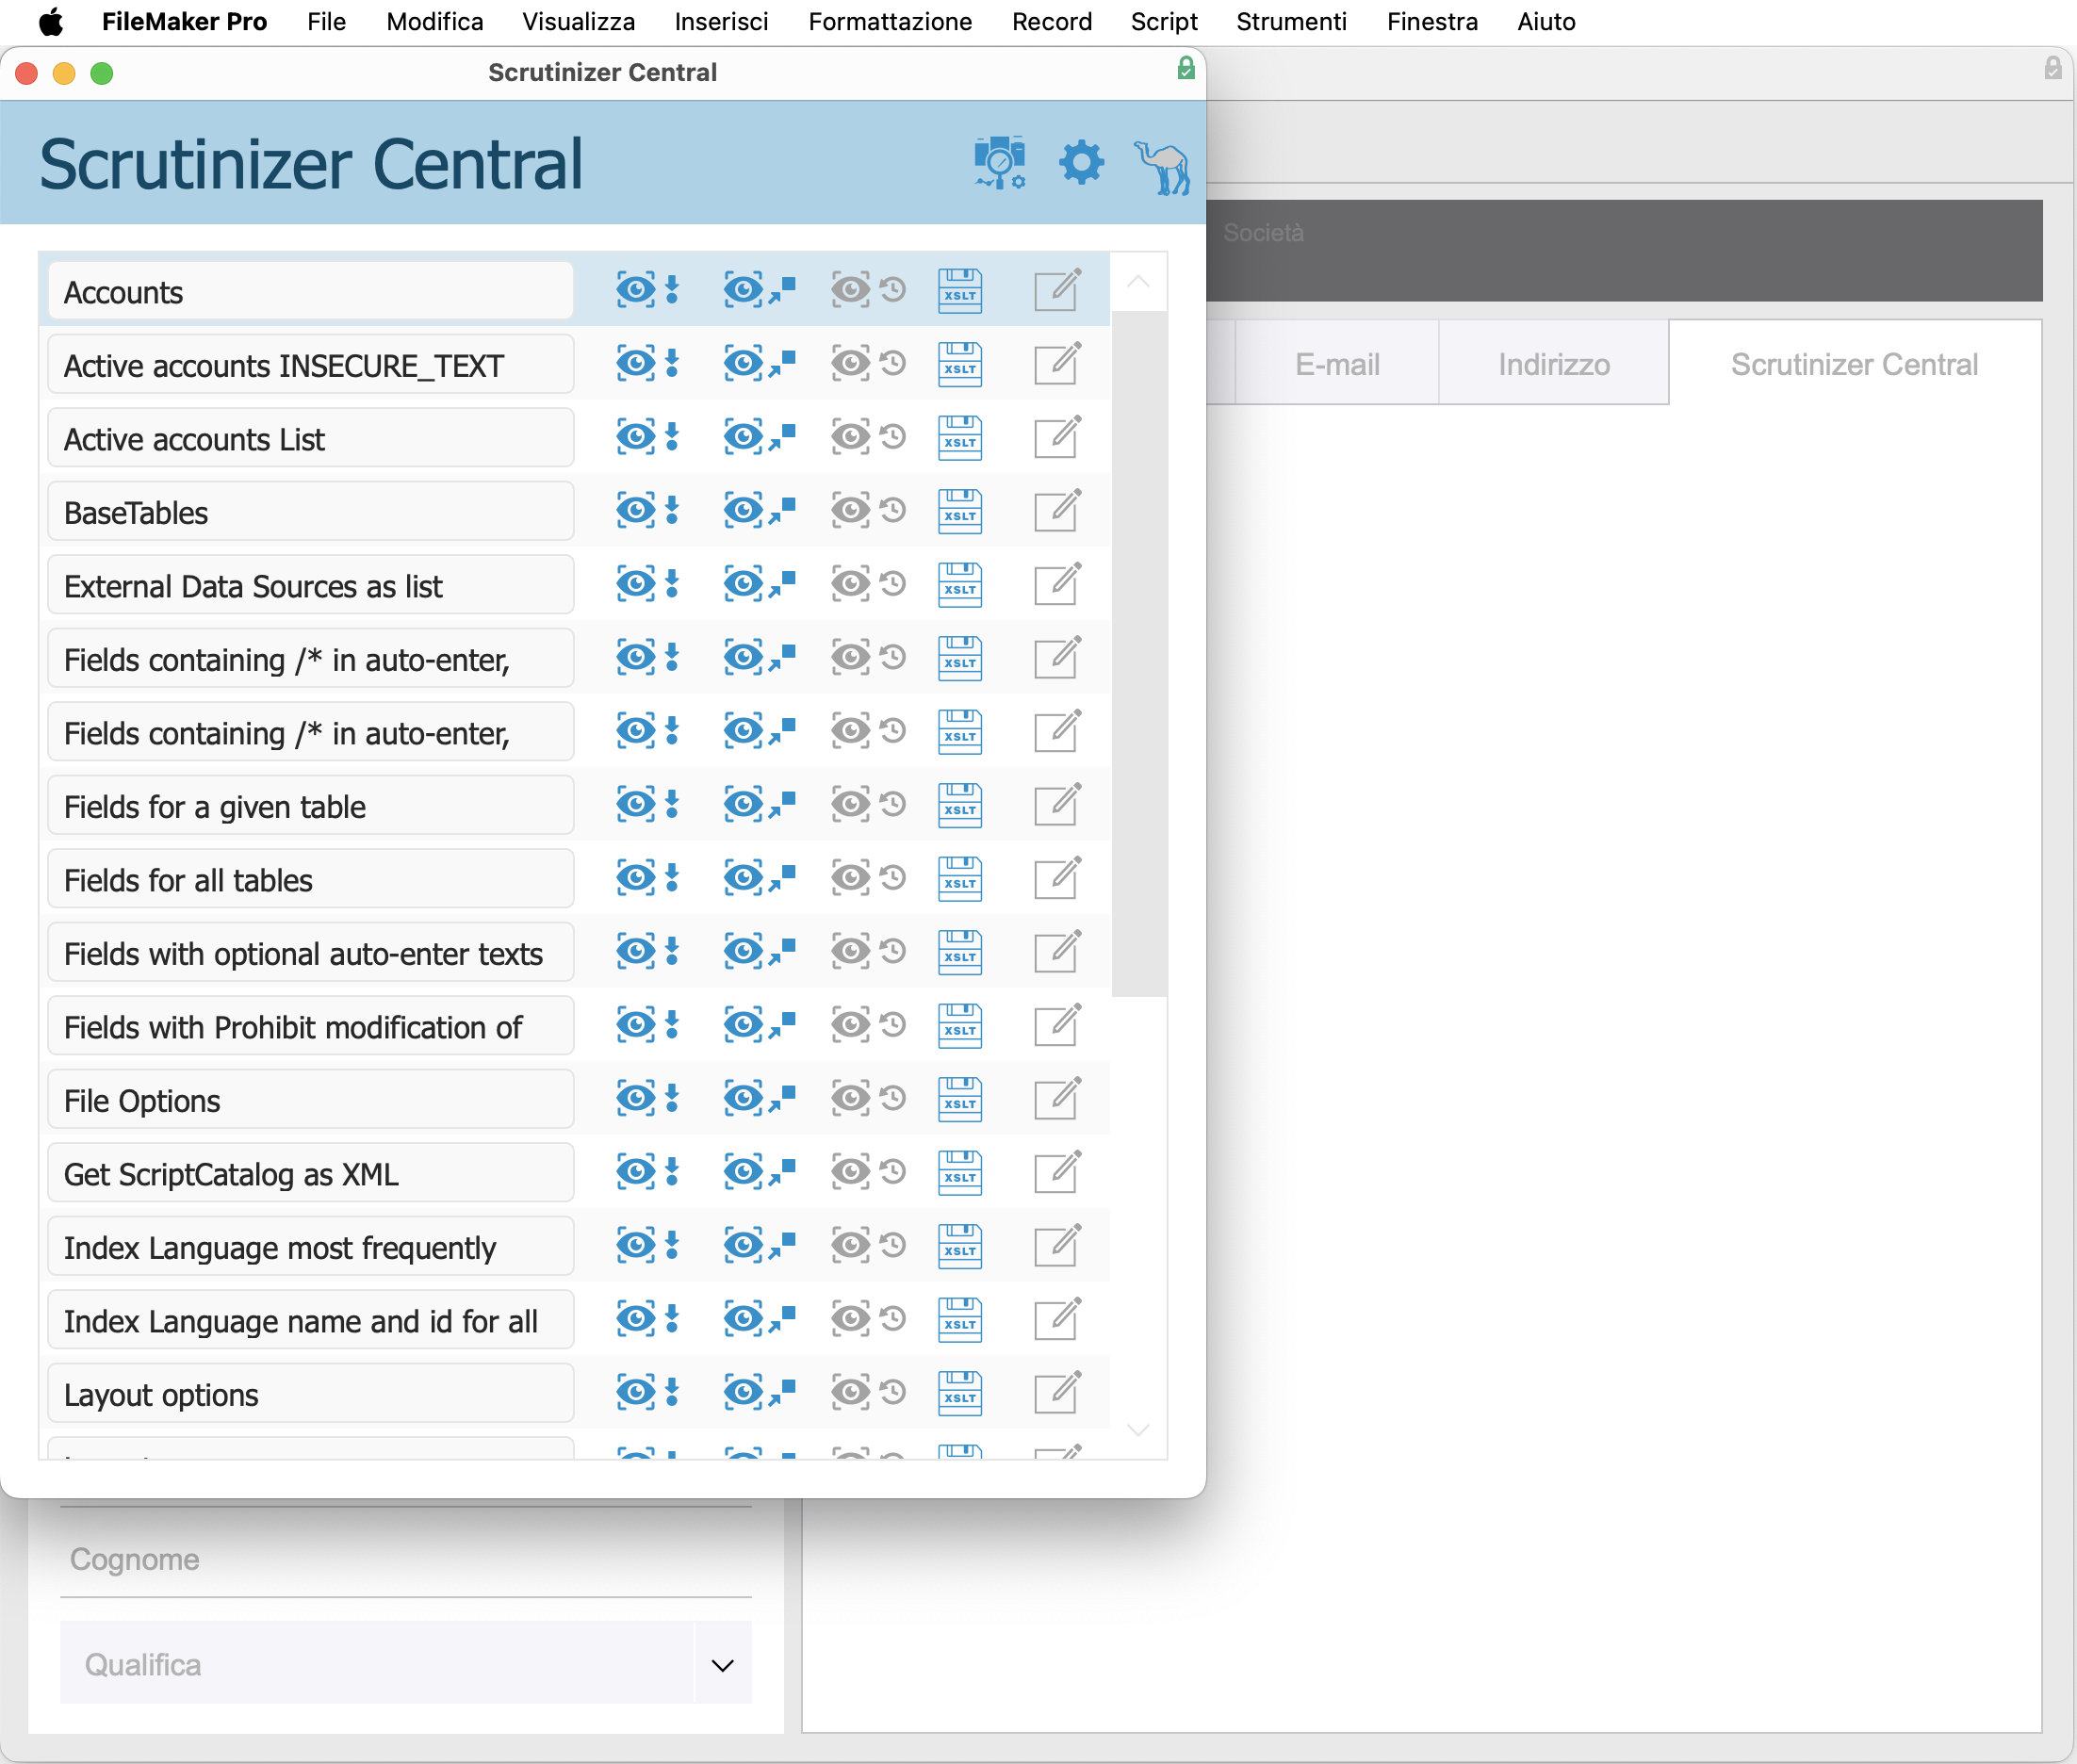Click XSLT icon for BaseTables row

click(x=960, y=512)
